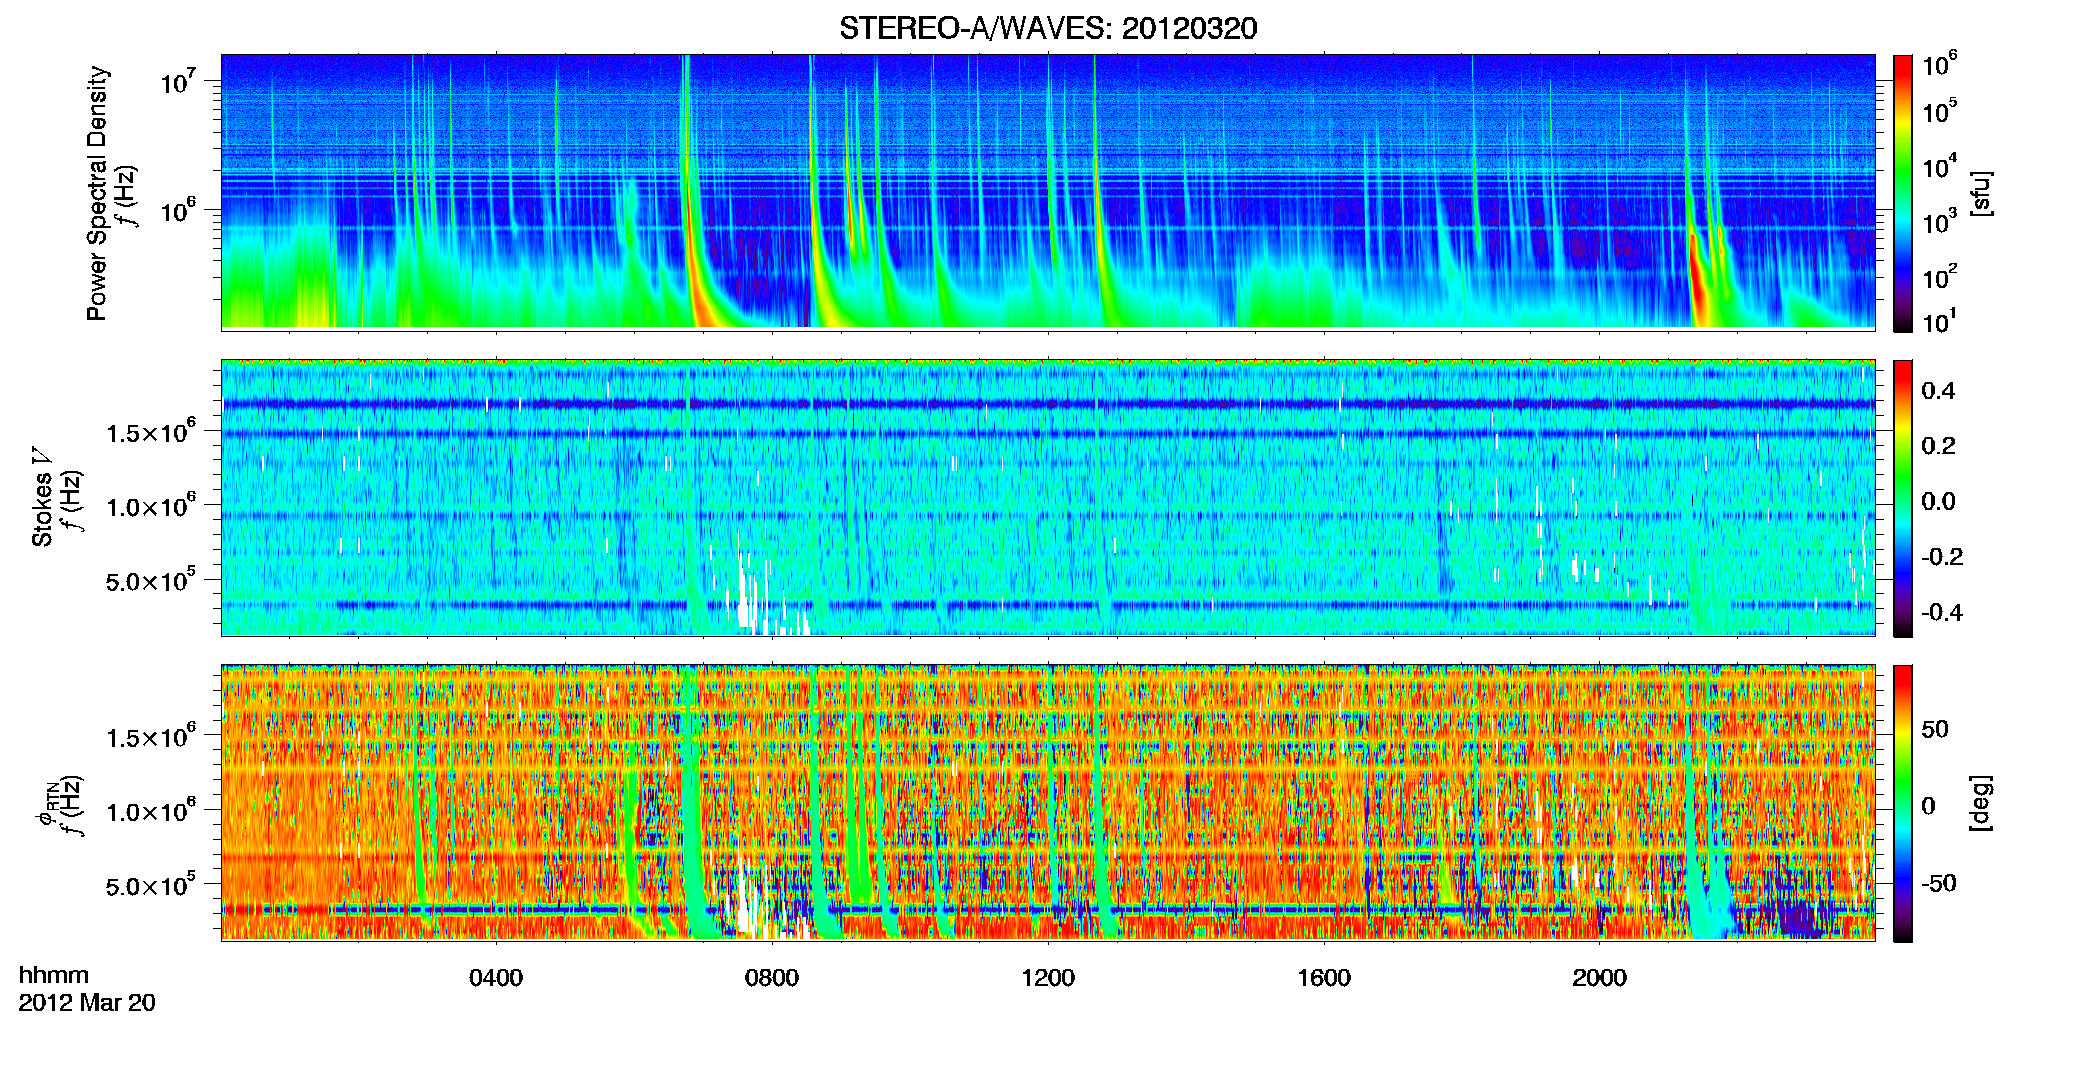Select the "-0.4" Stokes colorbar tick

[1942, 613]
